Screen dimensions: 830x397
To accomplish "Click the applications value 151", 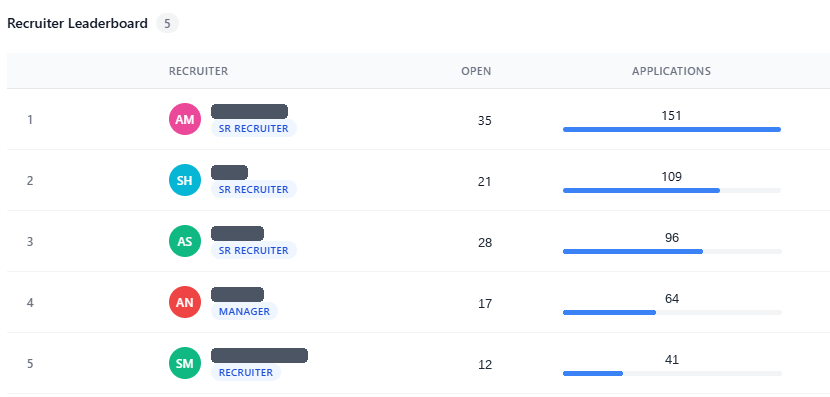I will (671, 115).
